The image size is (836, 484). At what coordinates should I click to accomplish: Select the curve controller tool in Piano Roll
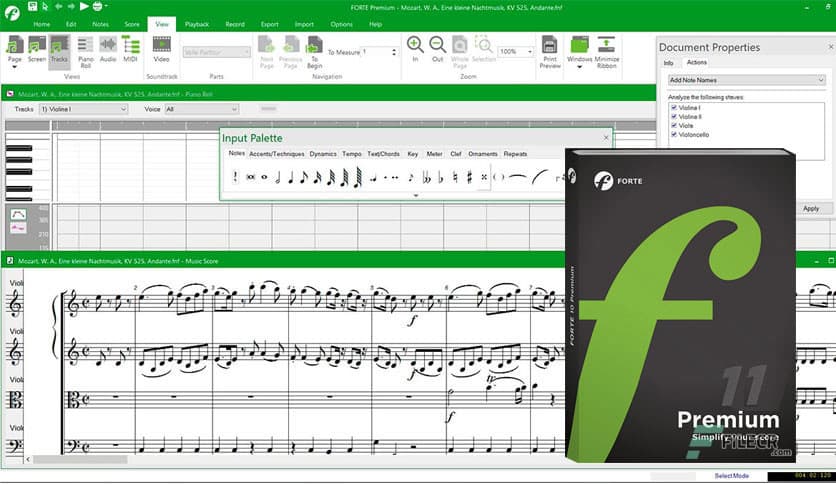18,214
